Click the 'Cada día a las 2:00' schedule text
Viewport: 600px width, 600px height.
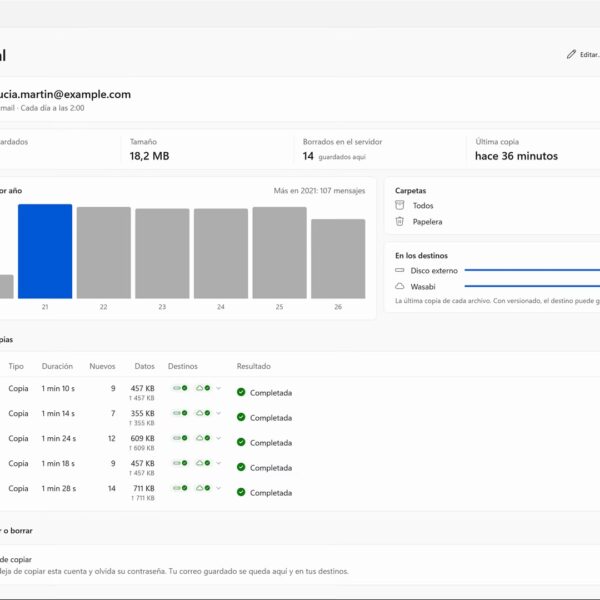coord(52,108)
